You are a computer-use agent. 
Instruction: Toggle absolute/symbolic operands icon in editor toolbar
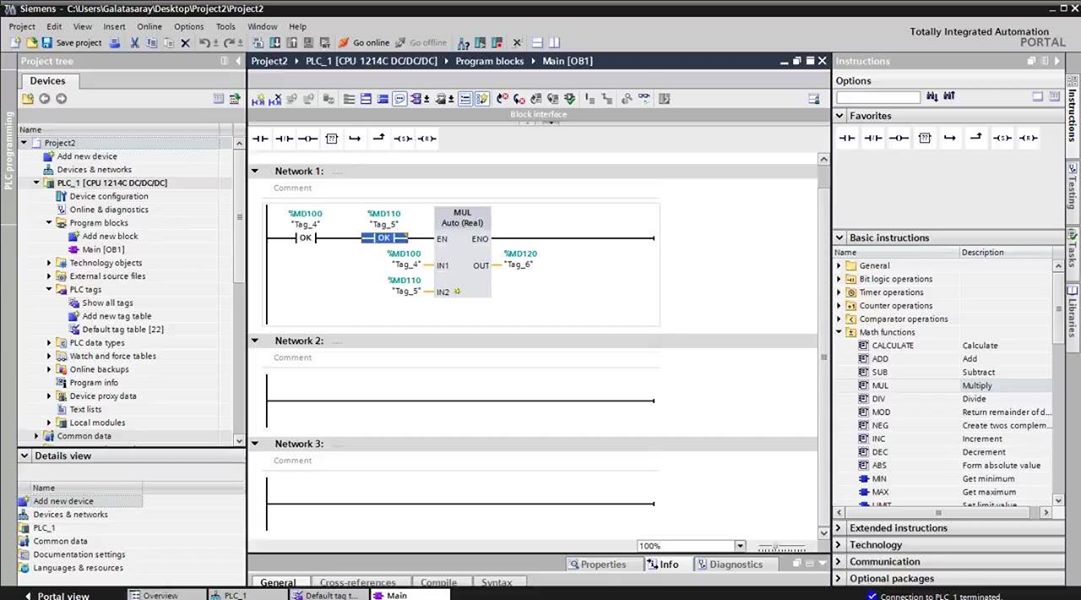(417, 99)
